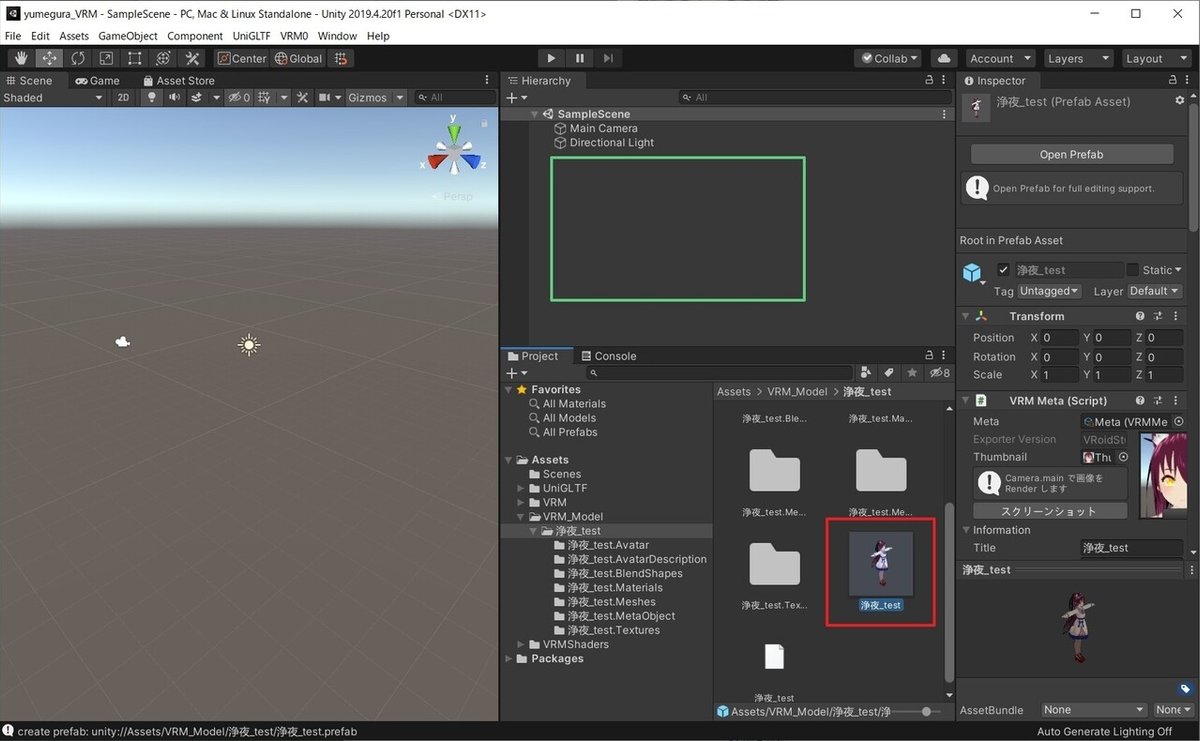Collapse the Transform component
The width and height of the screenshot is (1200, 741).
(x=966, y=316)
